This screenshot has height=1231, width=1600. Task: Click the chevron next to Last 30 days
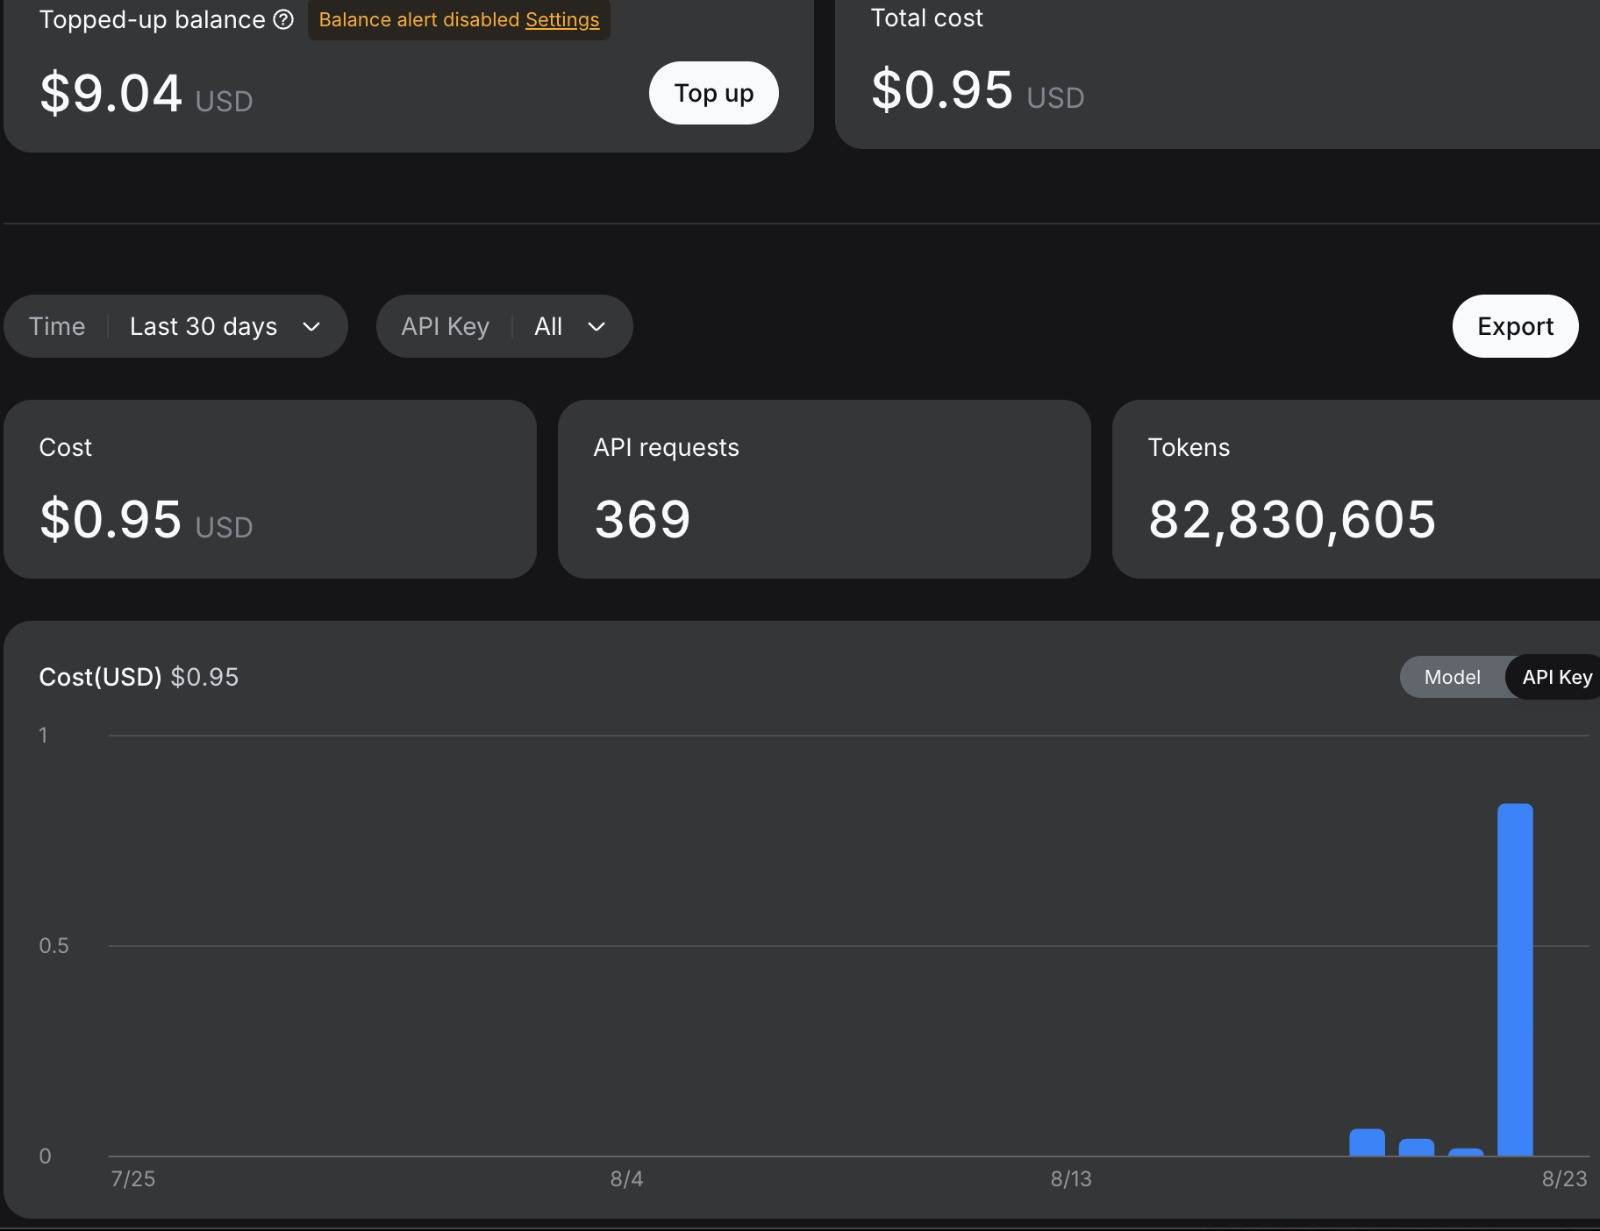tap(311, 327)
